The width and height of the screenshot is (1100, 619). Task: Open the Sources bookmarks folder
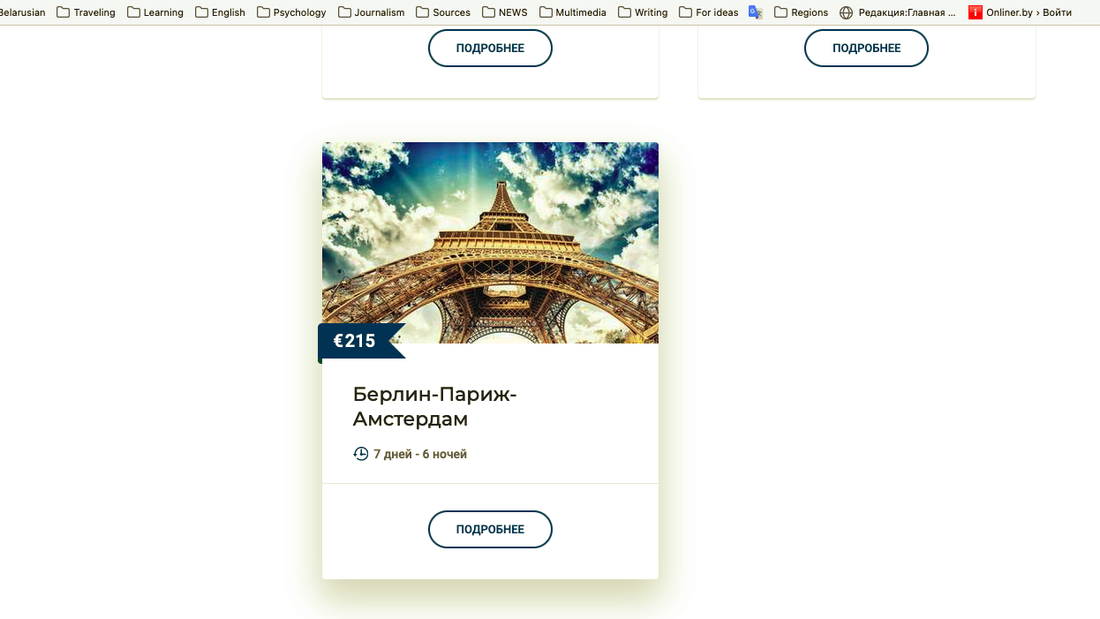[443, 12]
